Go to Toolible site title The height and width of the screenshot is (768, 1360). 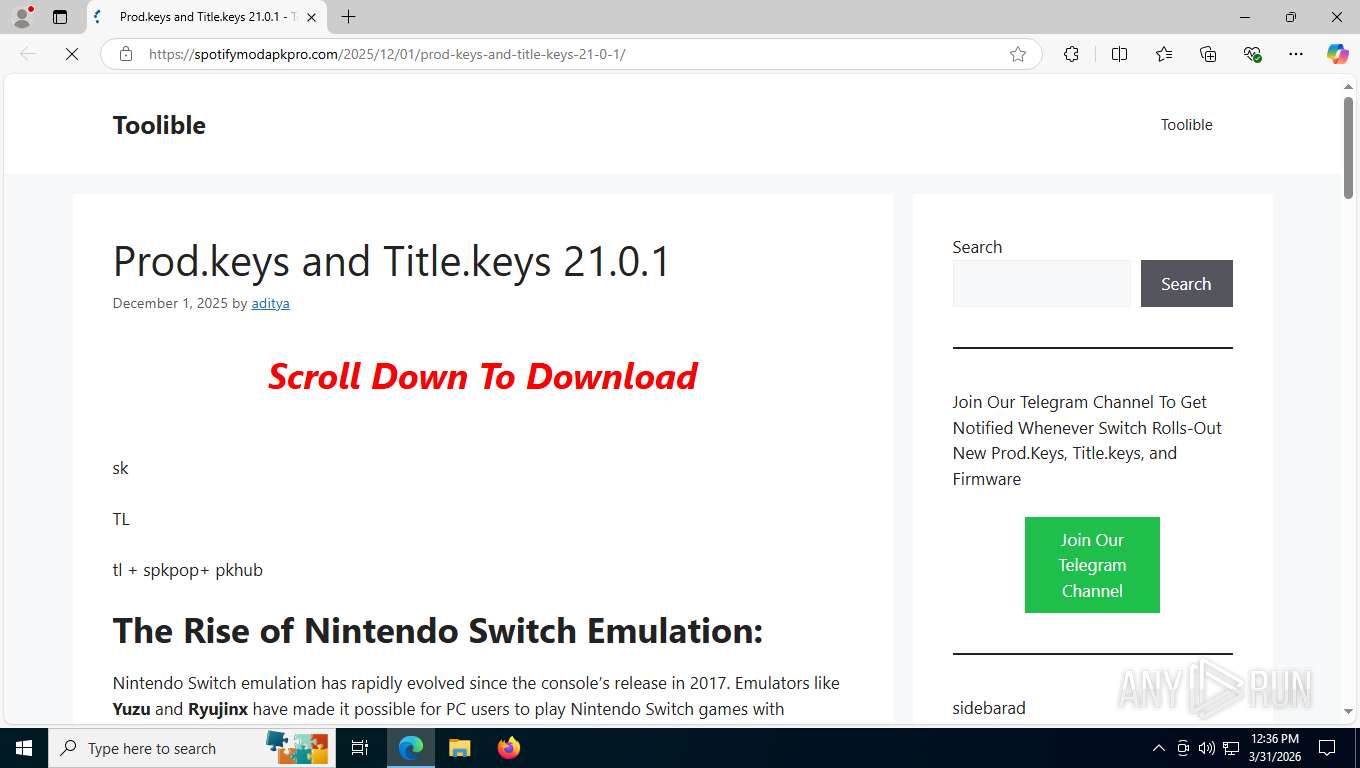[x=159, y=125]
